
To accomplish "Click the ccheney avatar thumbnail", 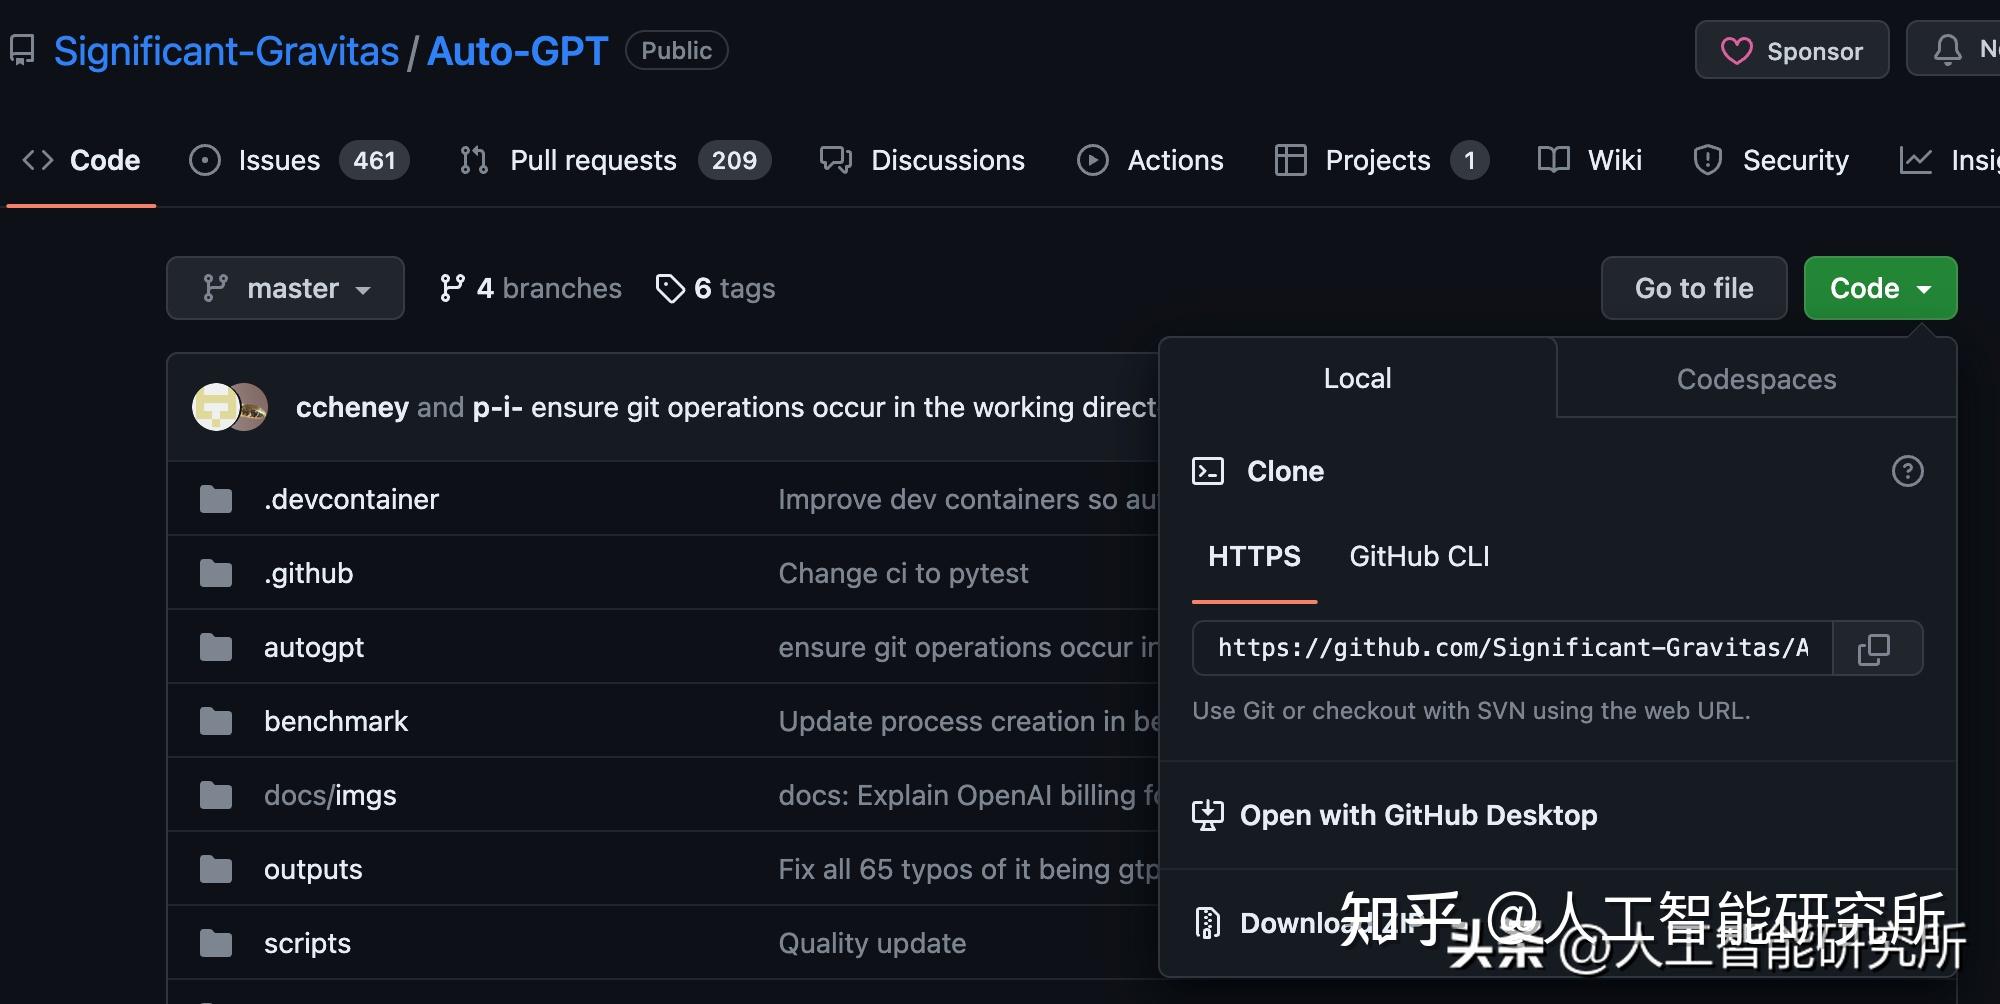I will click(215, 407).
